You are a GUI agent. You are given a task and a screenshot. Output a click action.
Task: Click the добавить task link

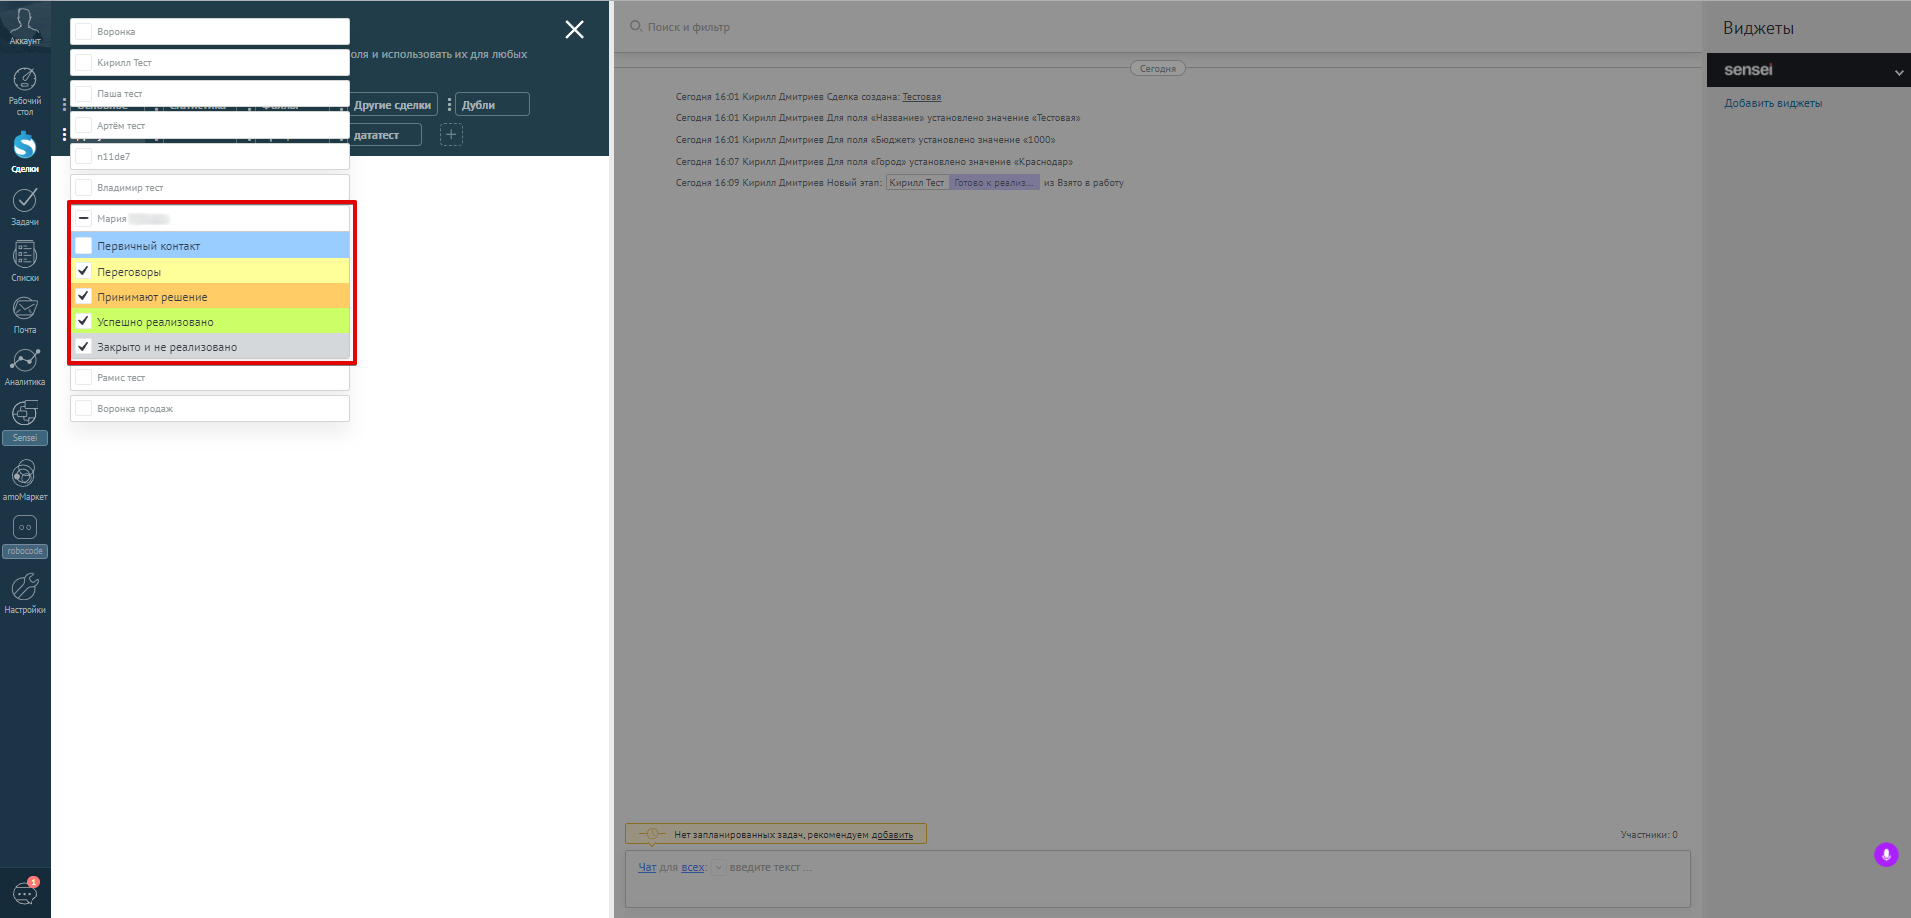[892, 835]
